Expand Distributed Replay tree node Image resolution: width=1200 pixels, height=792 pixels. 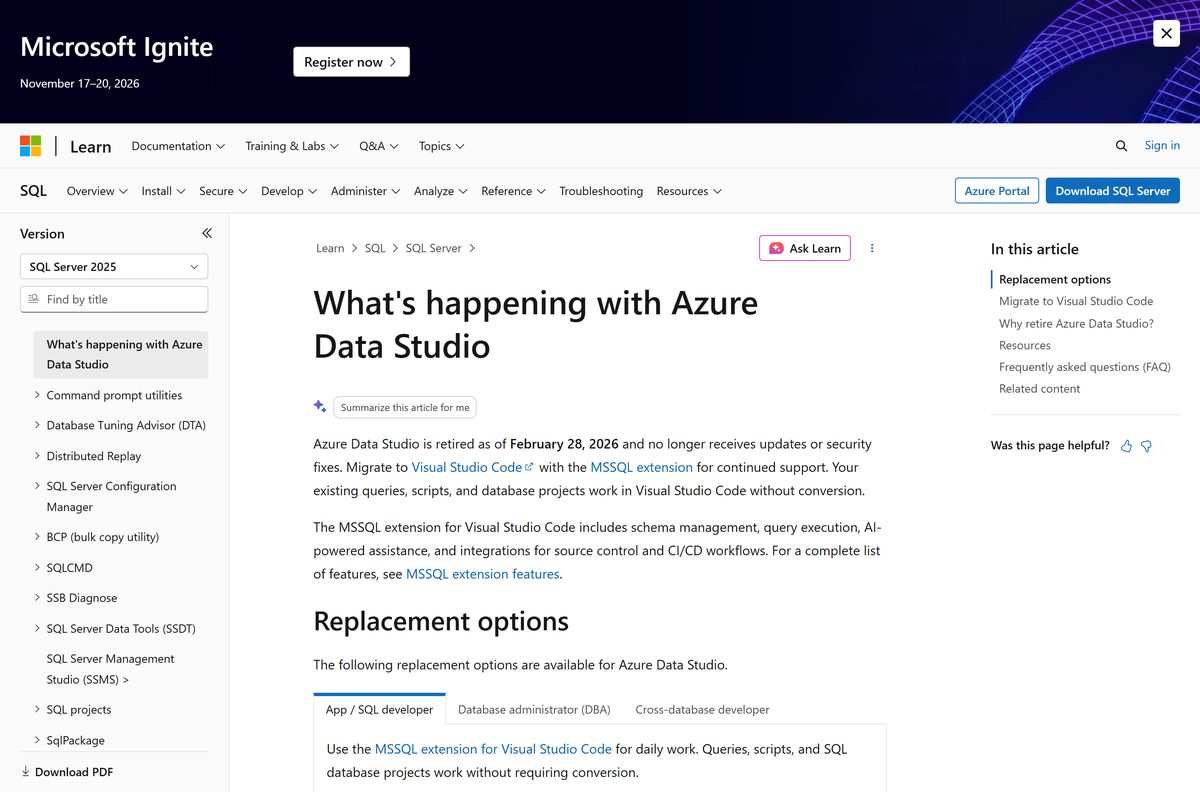37,456
